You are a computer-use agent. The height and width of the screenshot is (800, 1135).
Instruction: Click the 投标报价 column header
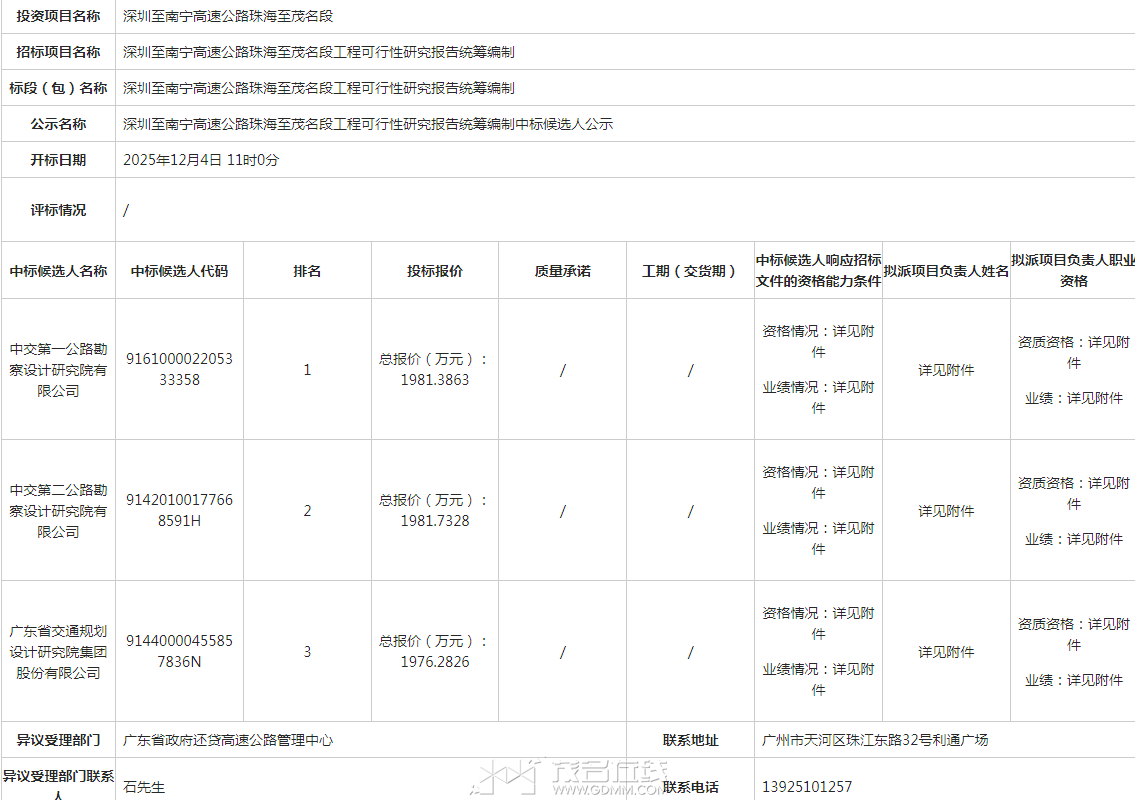435,271
